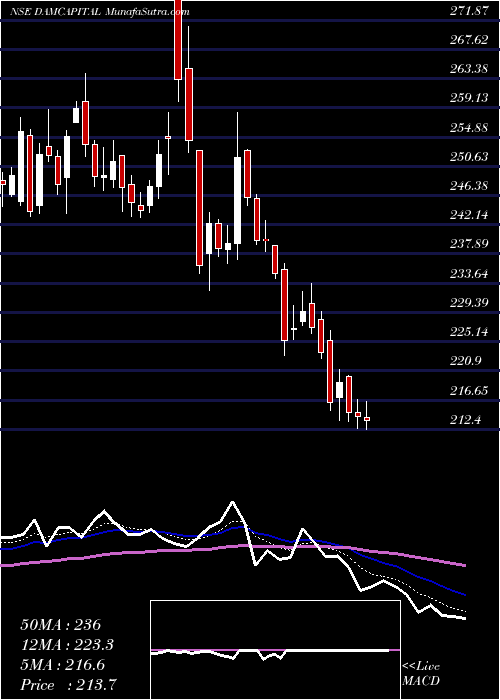Click the 5MA : 216.6 readout
The height and width of the screenshot is (700, 500).
tap(62, 665)
